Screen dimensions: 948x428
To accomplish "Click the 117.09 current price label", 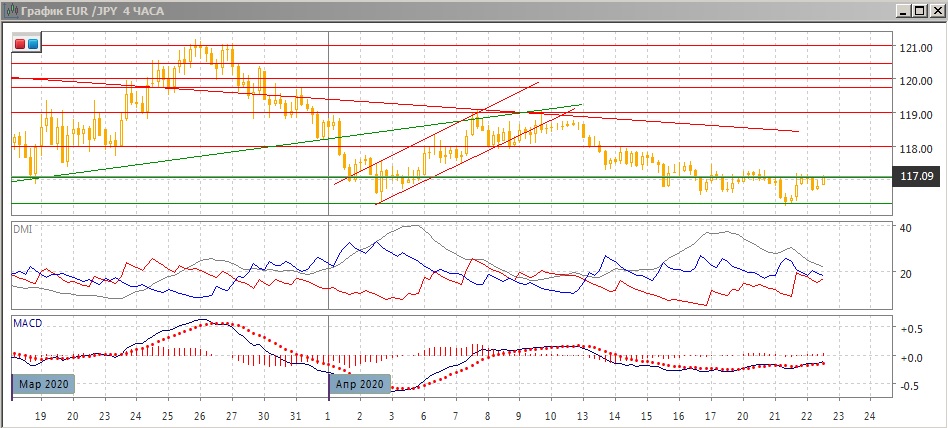I will [917, 177].
